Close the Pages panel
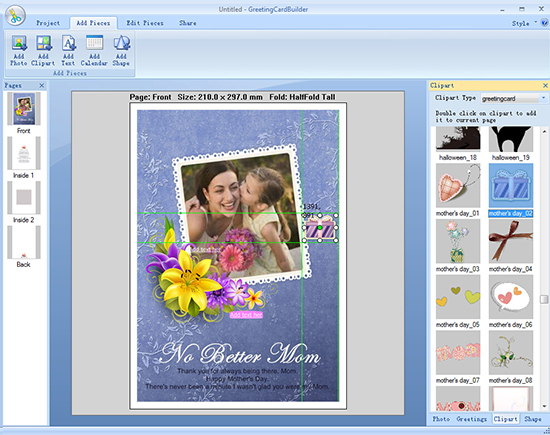Viewport: 550px width, 435px height. click(x=42, y=86)
